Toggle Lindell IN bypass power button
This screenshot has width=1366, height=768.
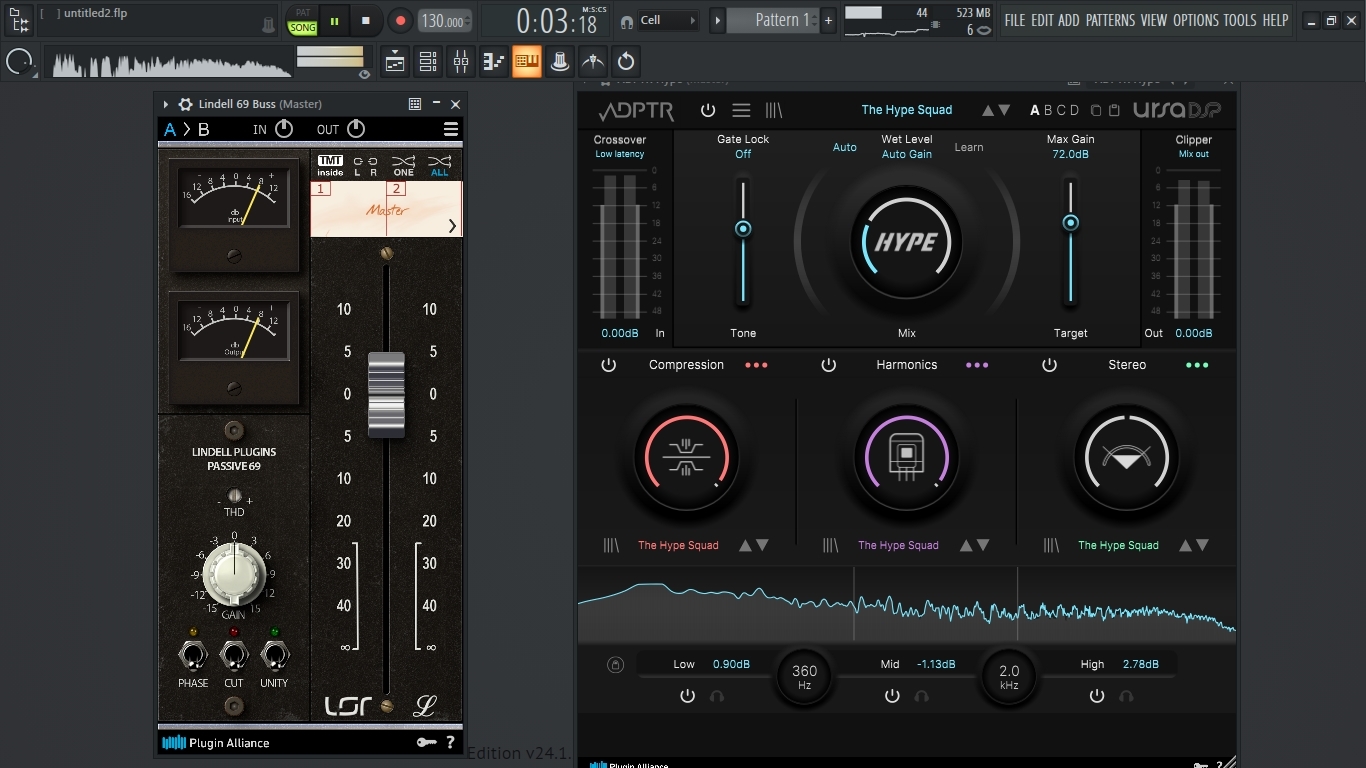point(284,129)
